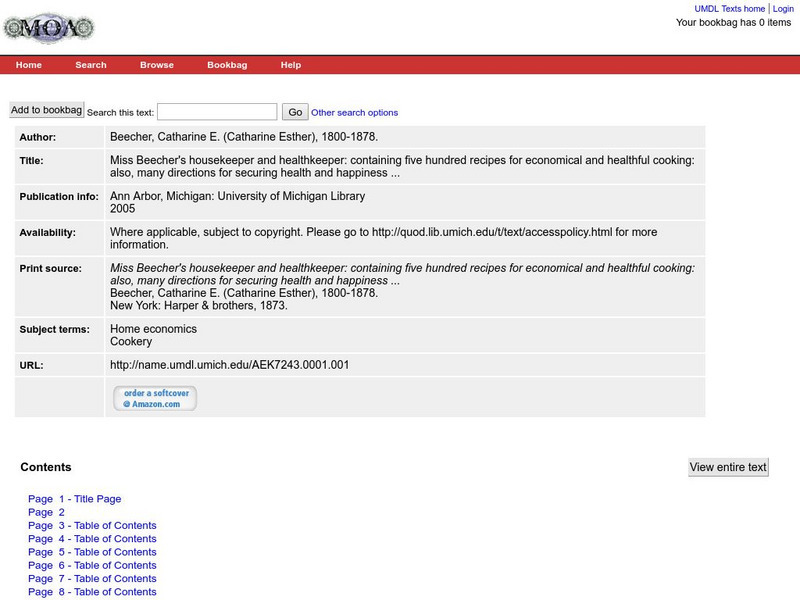Image resolution: width=800 pixels, height=600 pixels.
Task: Click the Go button
Action: coord(295,112)
